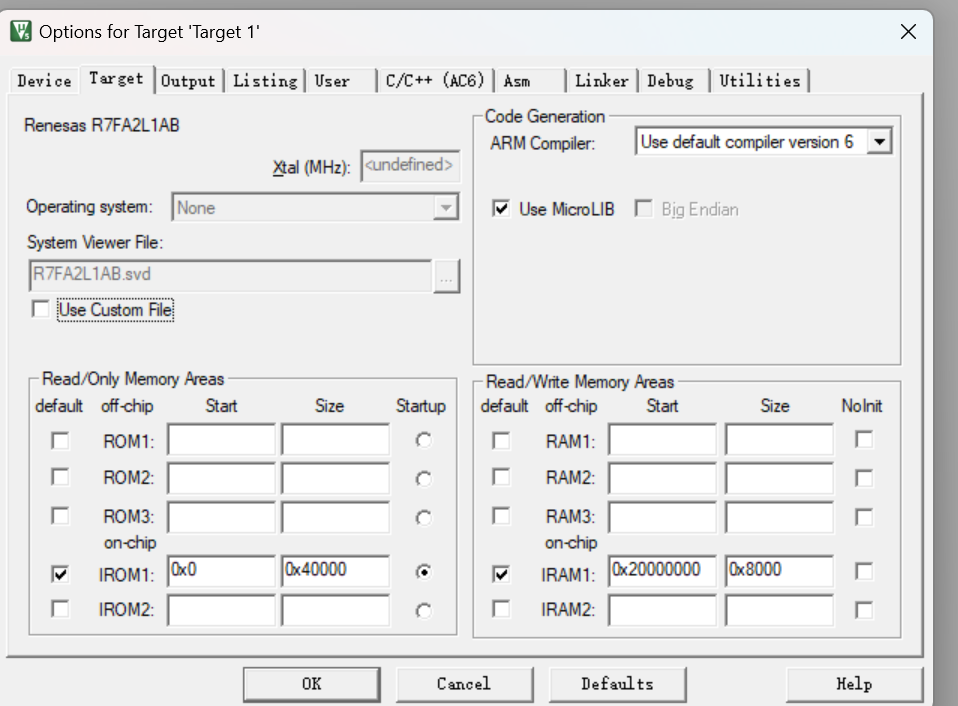Go to the Listing tab
The width and height of the screenshot is (958, 706).
click(x=265, y=81)
